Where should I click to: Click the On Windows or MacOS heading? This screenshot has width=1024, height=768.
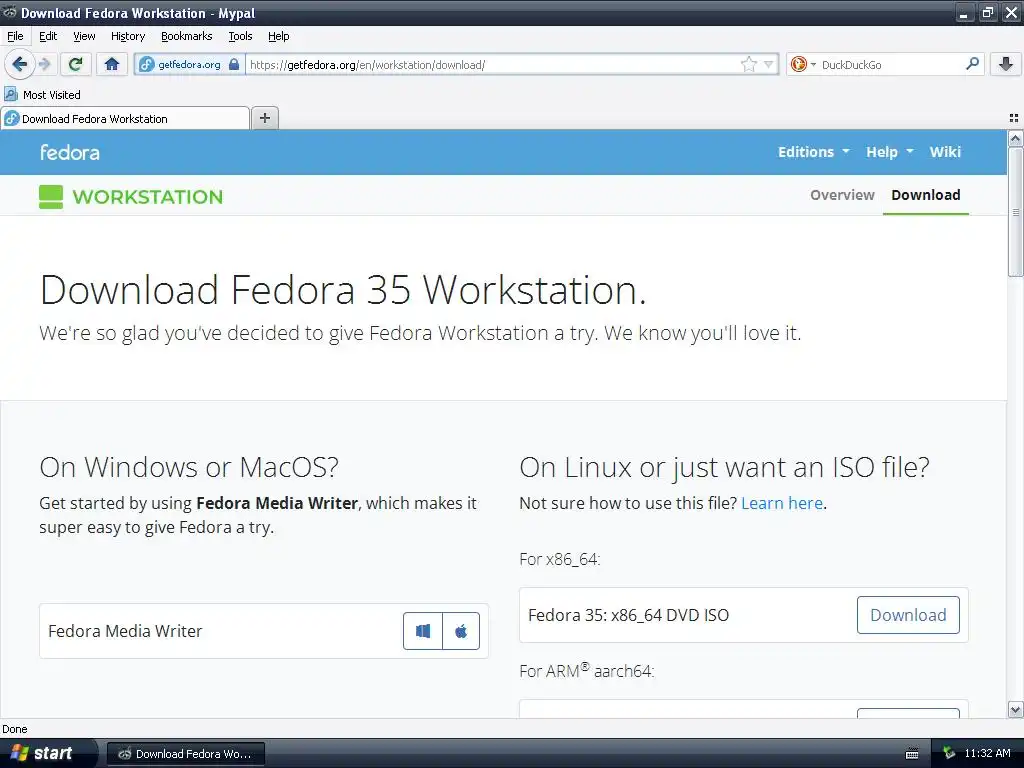click(x=189, y=467)
